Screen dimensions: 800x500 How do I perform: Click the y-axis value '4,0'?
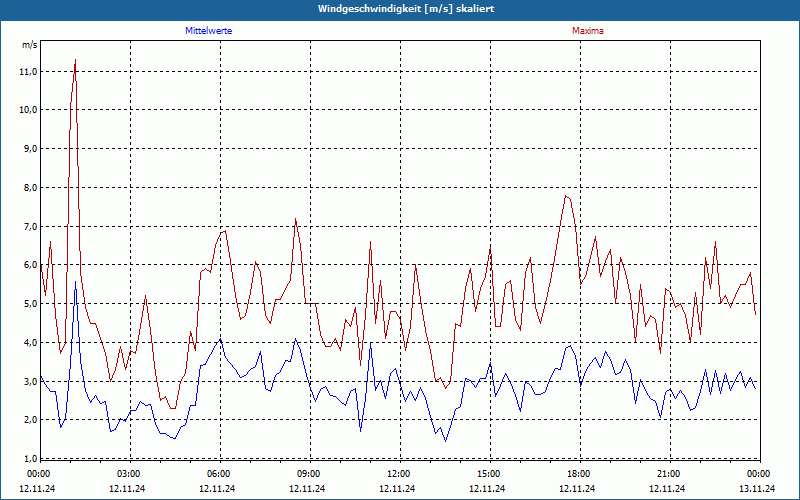pos(30,342)
